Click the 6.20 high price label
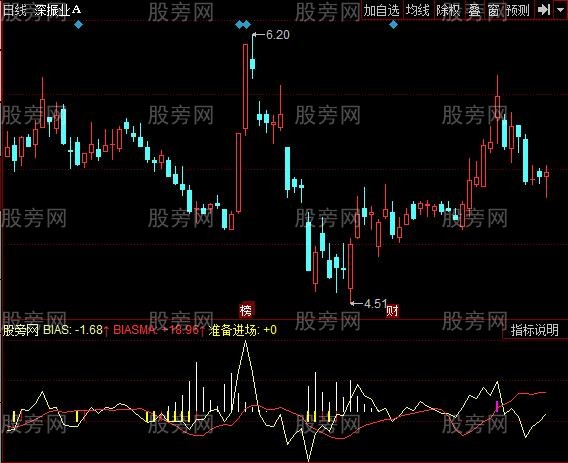This screenshot has width=568, height=463. coord(278,35)
